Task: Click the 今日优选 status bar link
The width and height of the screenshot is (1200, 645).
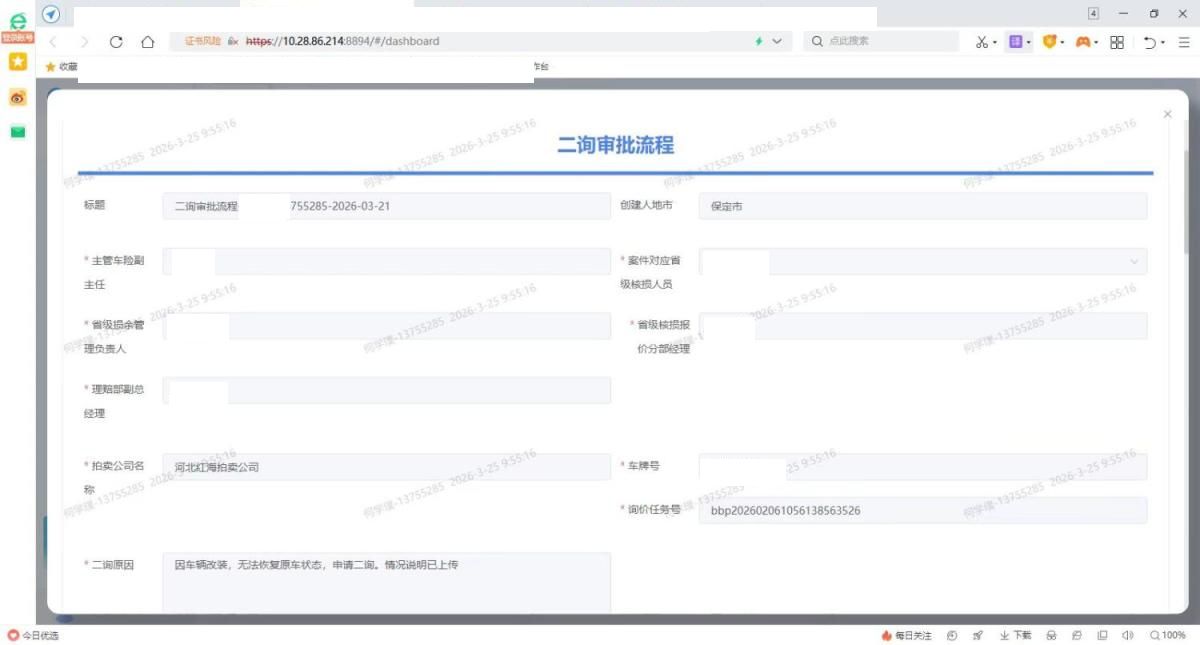Action: tap(34, 635)
